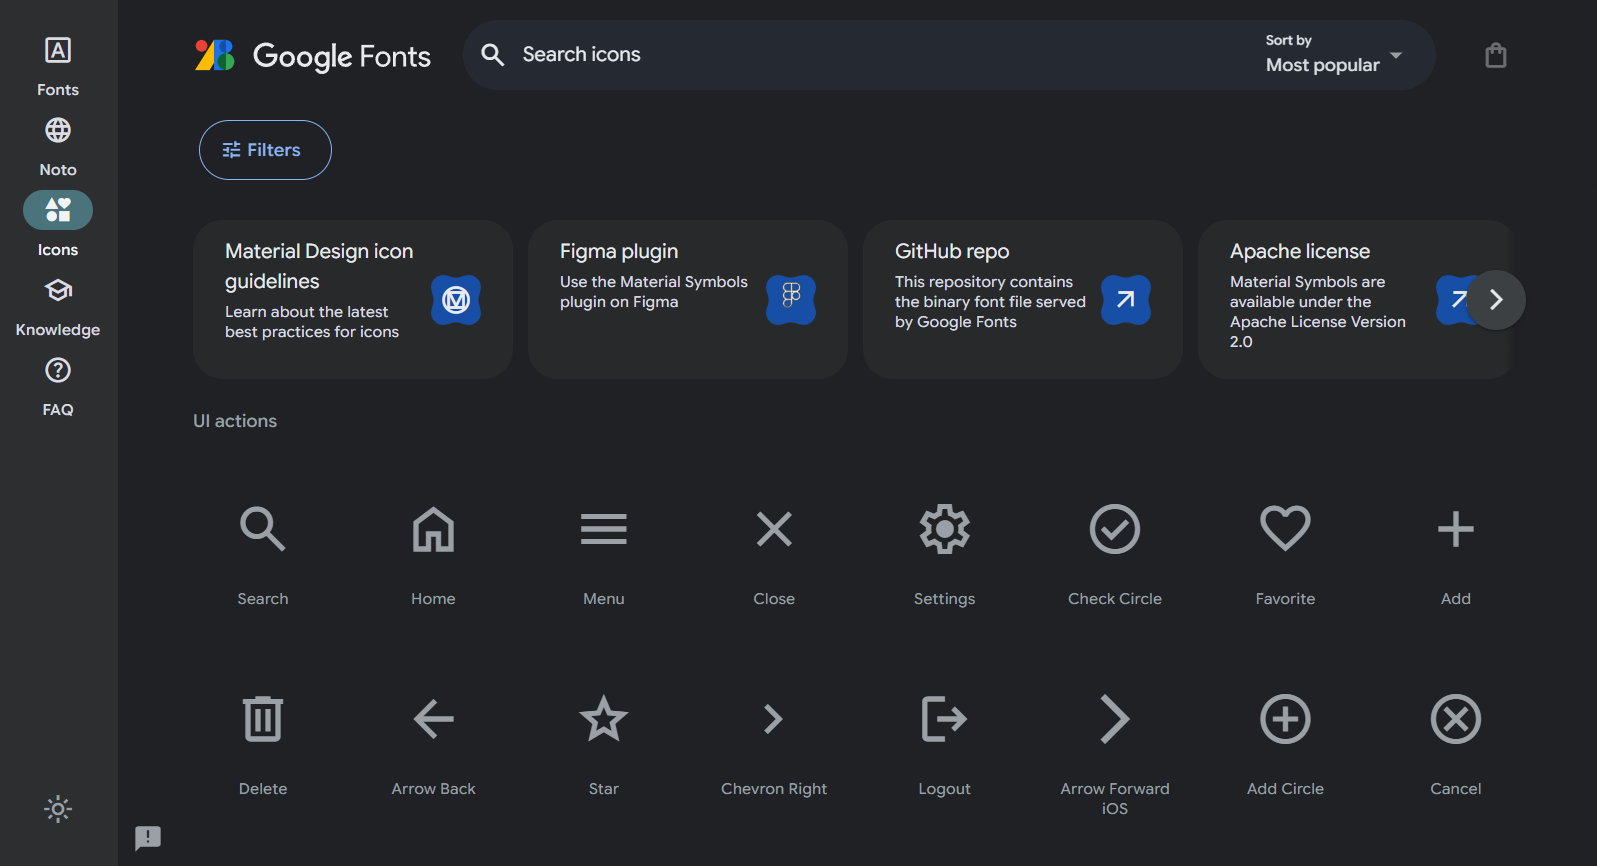Click the Google Fonts logo
Screen dimensions: 1597x866
point(313,56)
